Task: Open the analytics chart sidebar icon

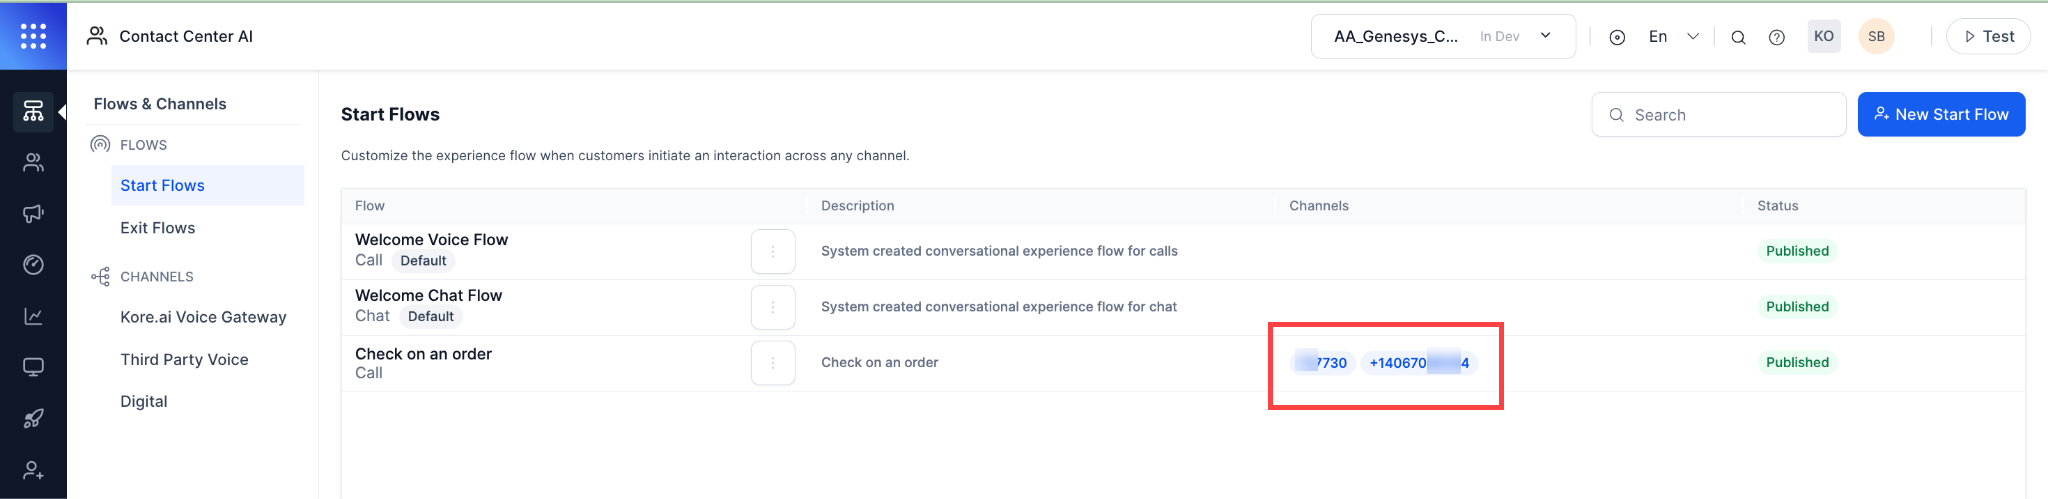Action: click(x=33, y=316)
